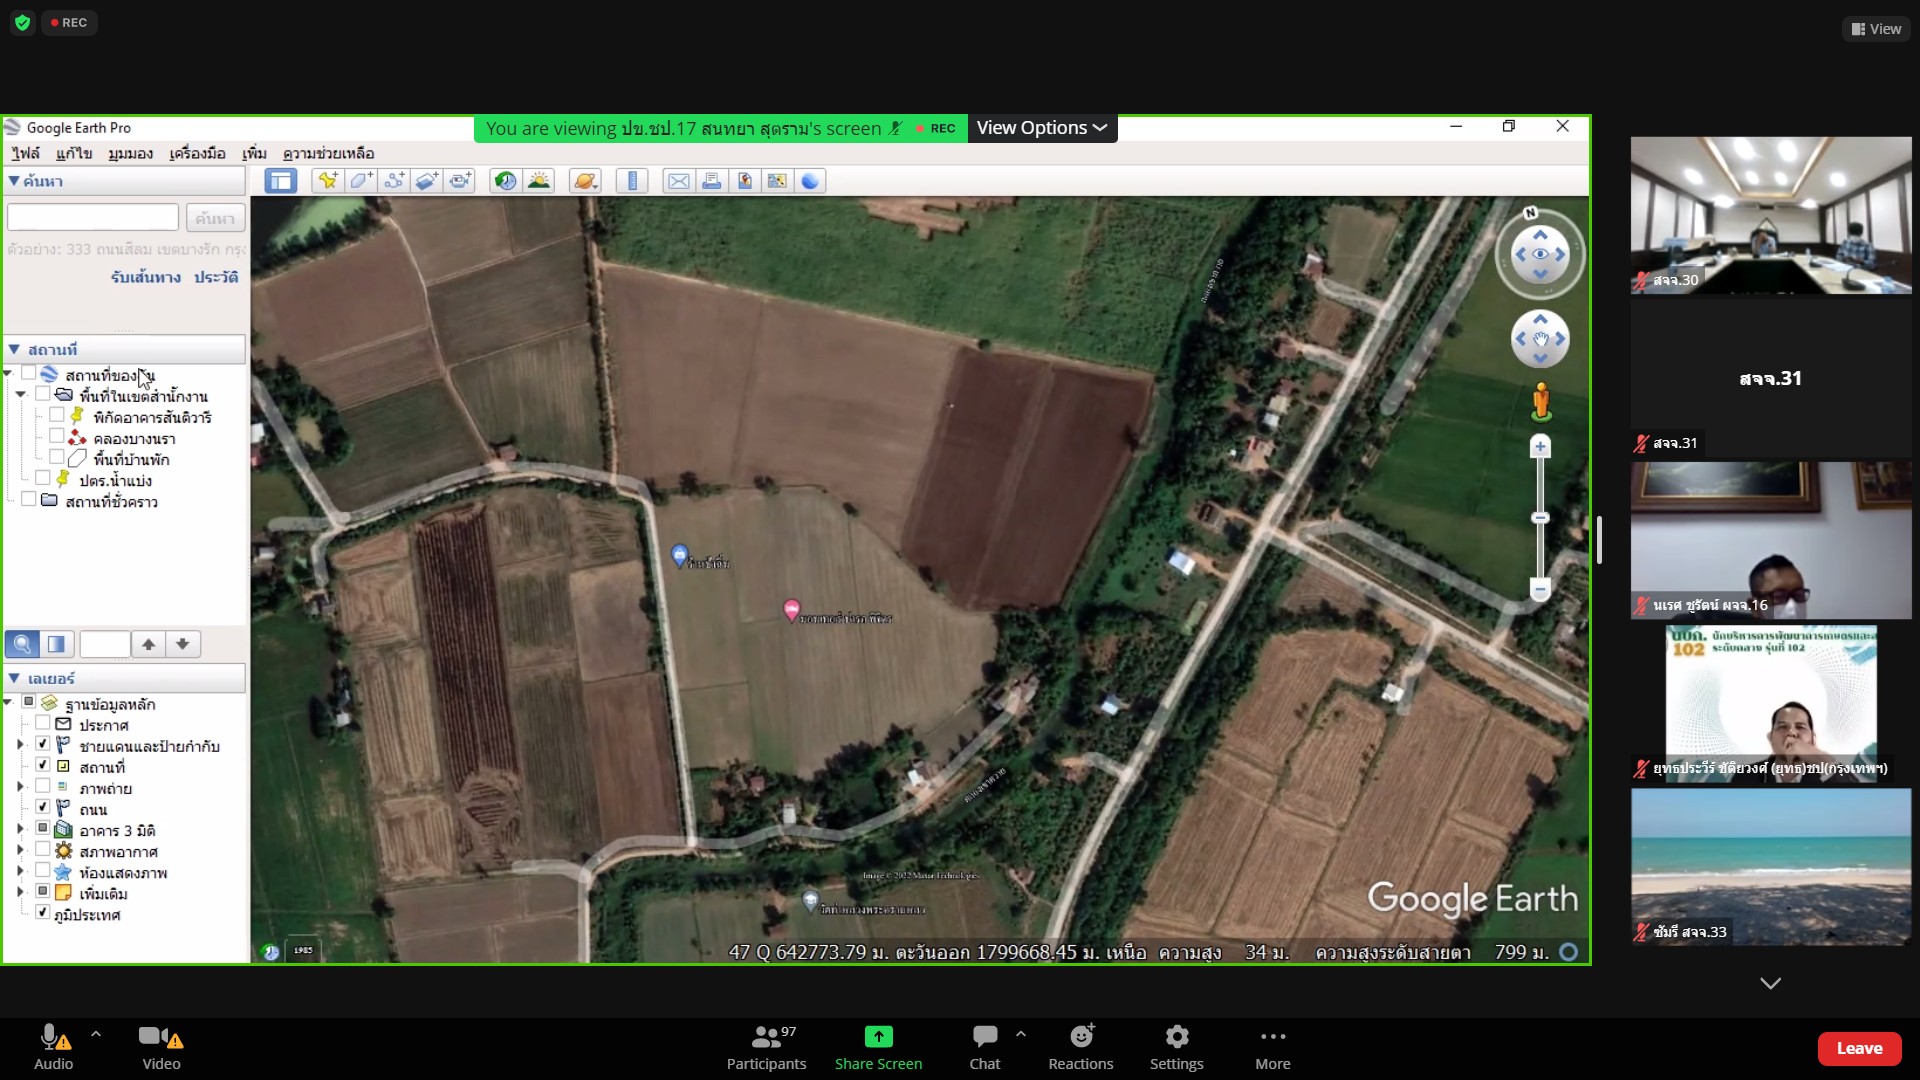Collapse พื้นที่ในเขตสำนักงาน folder
1920x1080 pixels.
click(20, 395)
